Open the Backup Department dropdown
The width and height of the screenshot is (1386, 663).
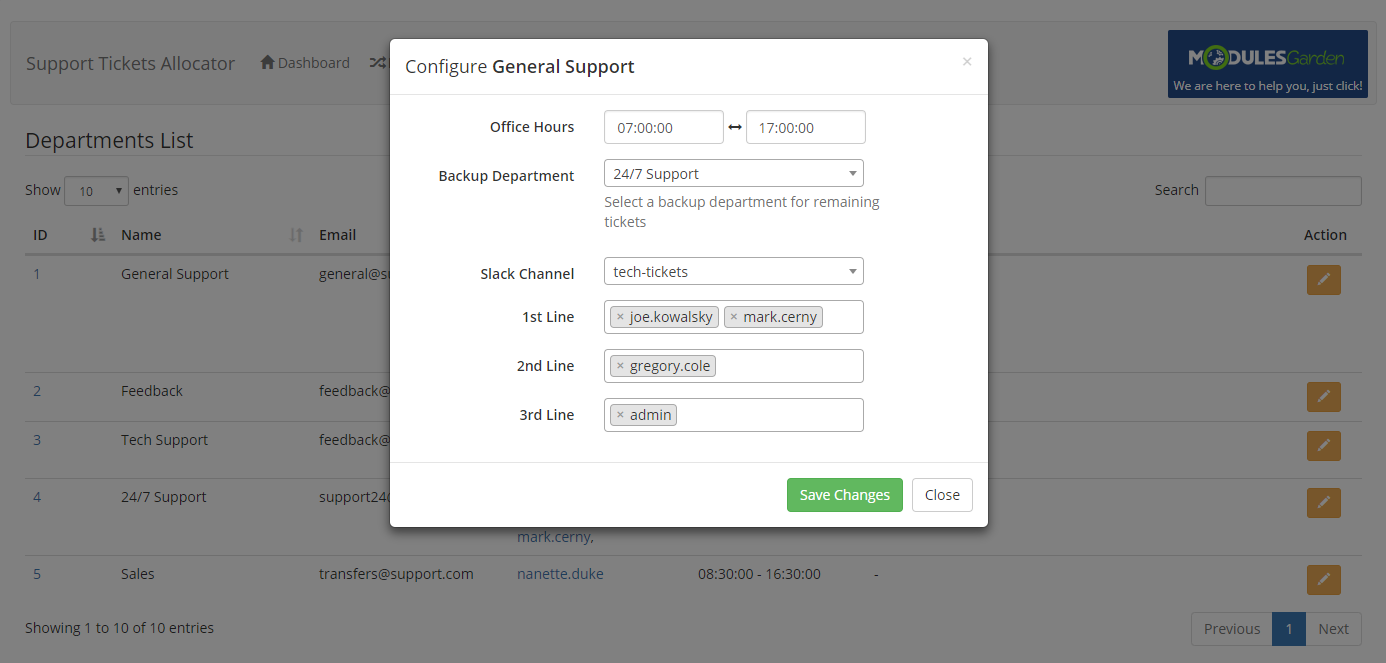click(733, 173)
